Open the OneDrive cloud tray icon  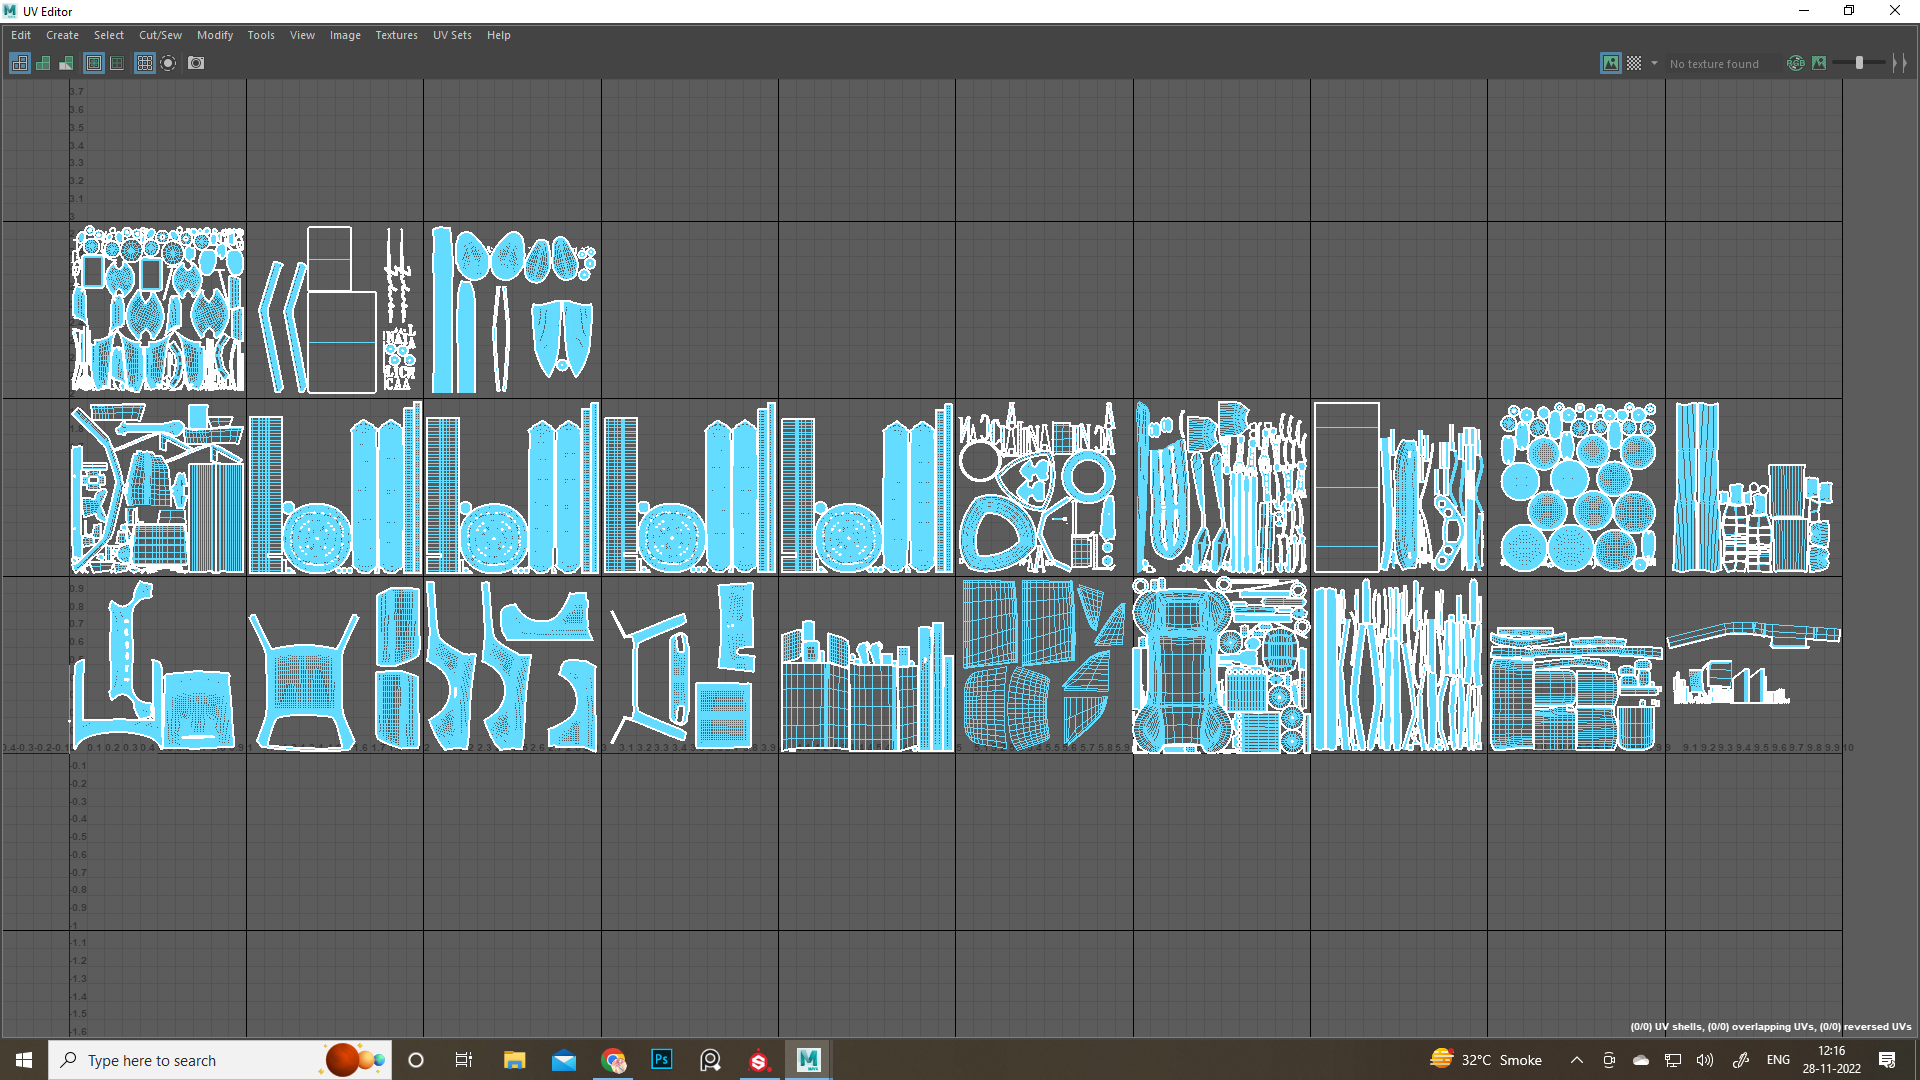pyautogui.click(x=1641, y=1060)
